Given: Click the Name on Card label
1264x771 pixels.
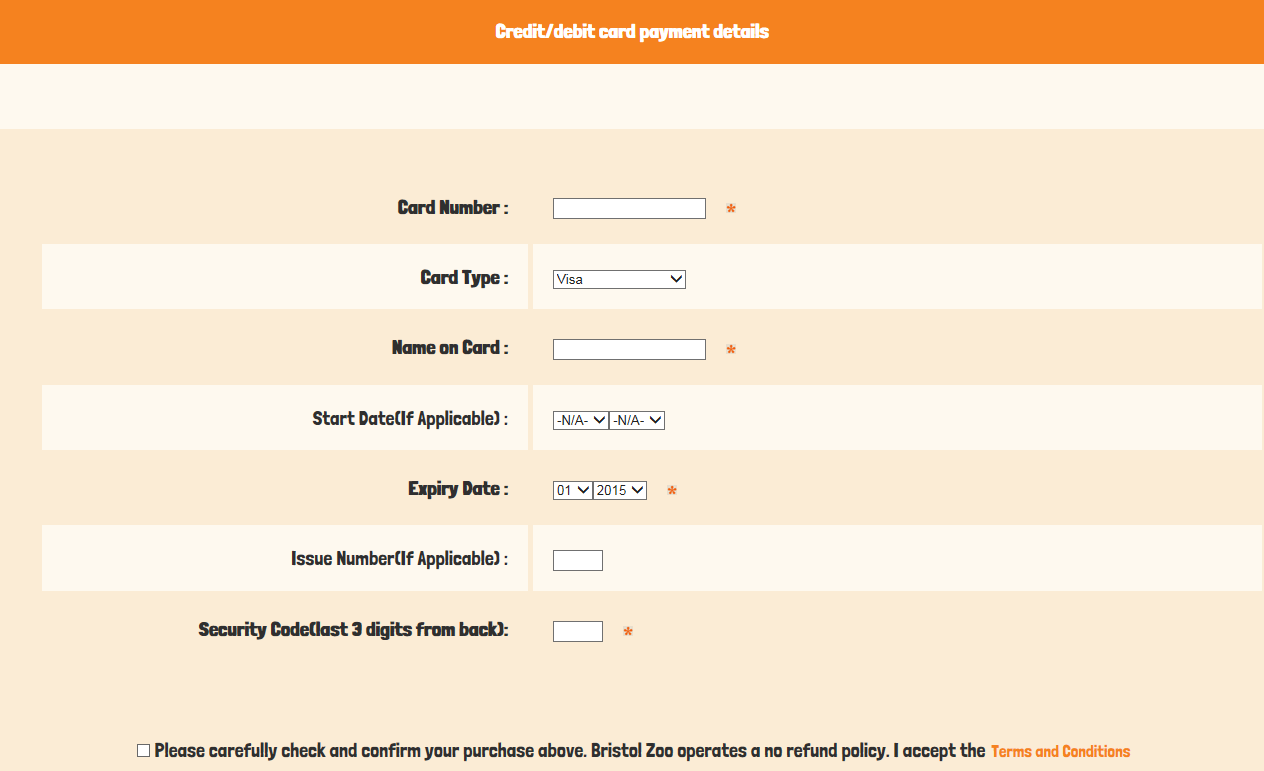Looking at the screenshot, I should click(x=450, y=348).
